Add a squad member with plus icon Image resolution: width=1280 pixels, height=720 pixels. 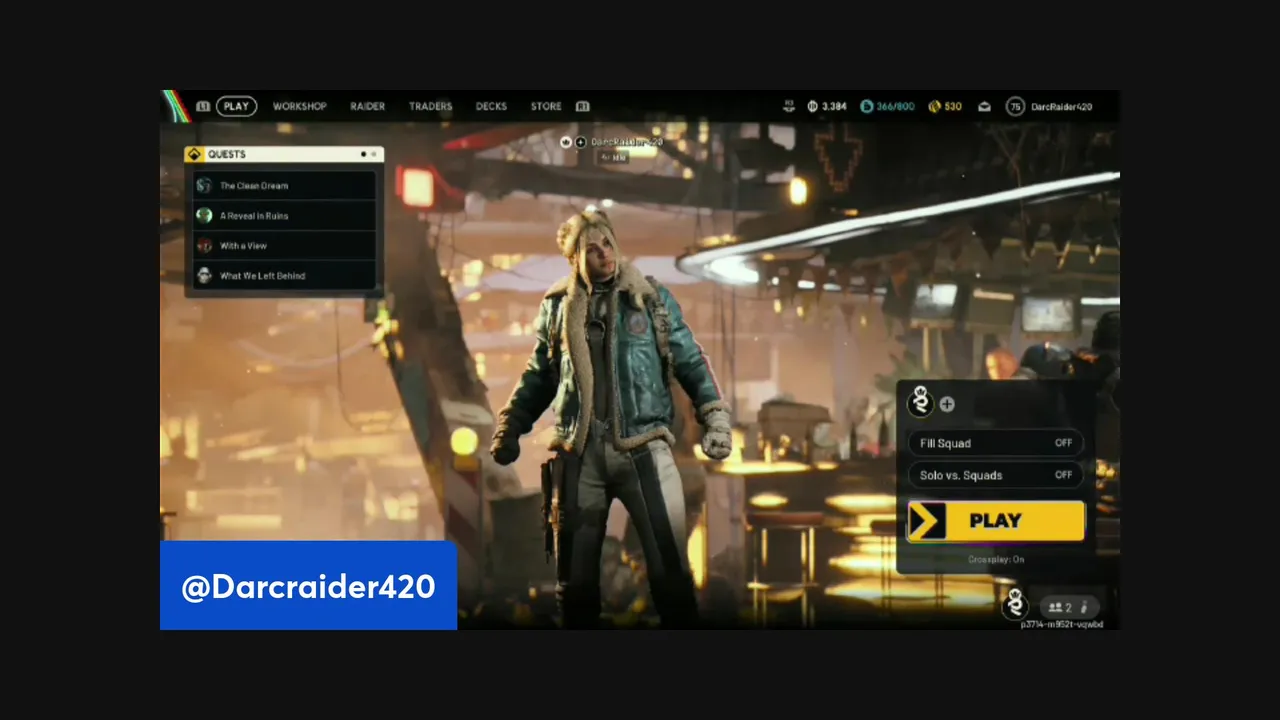click(x=947, y=404)
